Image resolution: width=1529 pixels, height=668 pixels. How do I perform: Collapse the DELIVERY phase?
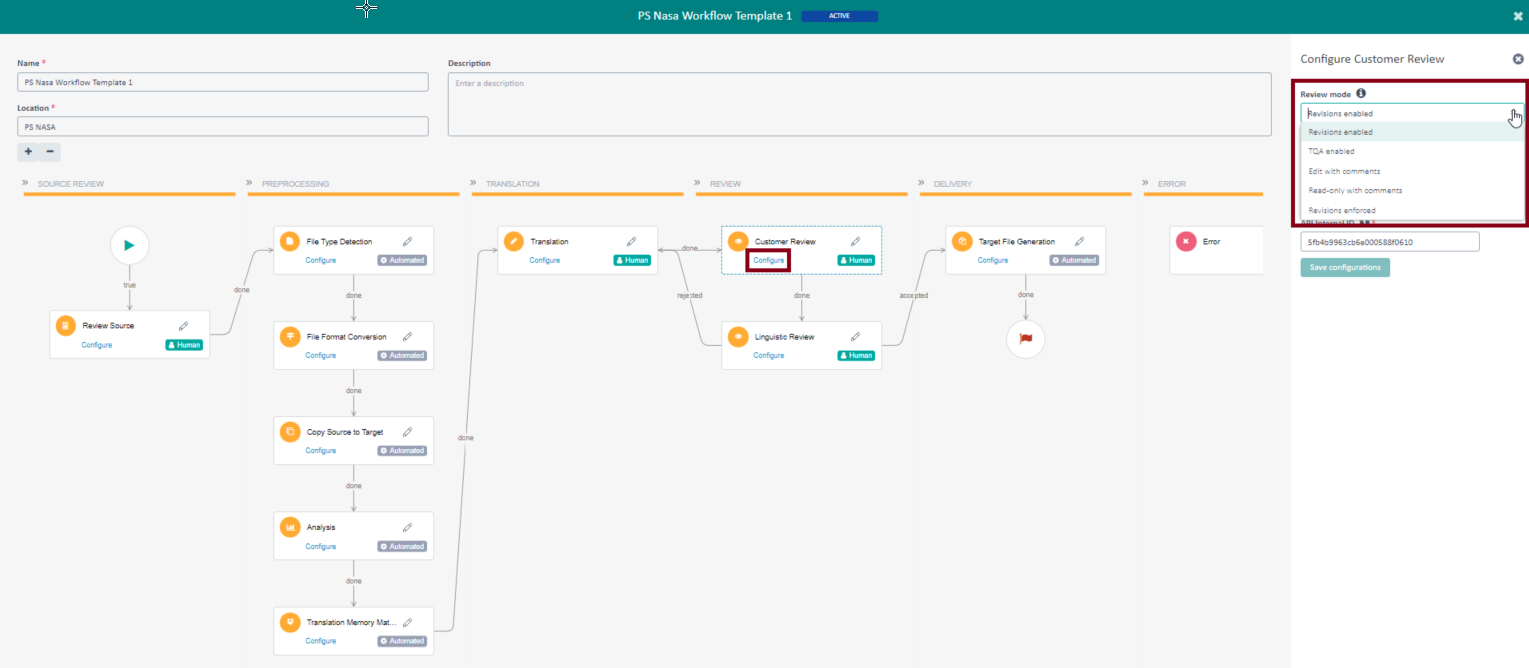tap(922, 184)
